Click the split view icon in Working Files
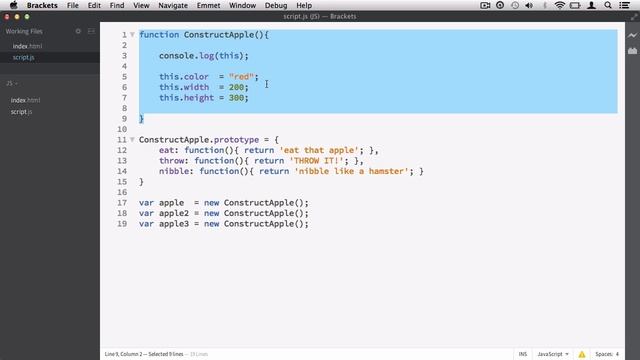This screenshot has width=640, height=360. tap(91, 31)
